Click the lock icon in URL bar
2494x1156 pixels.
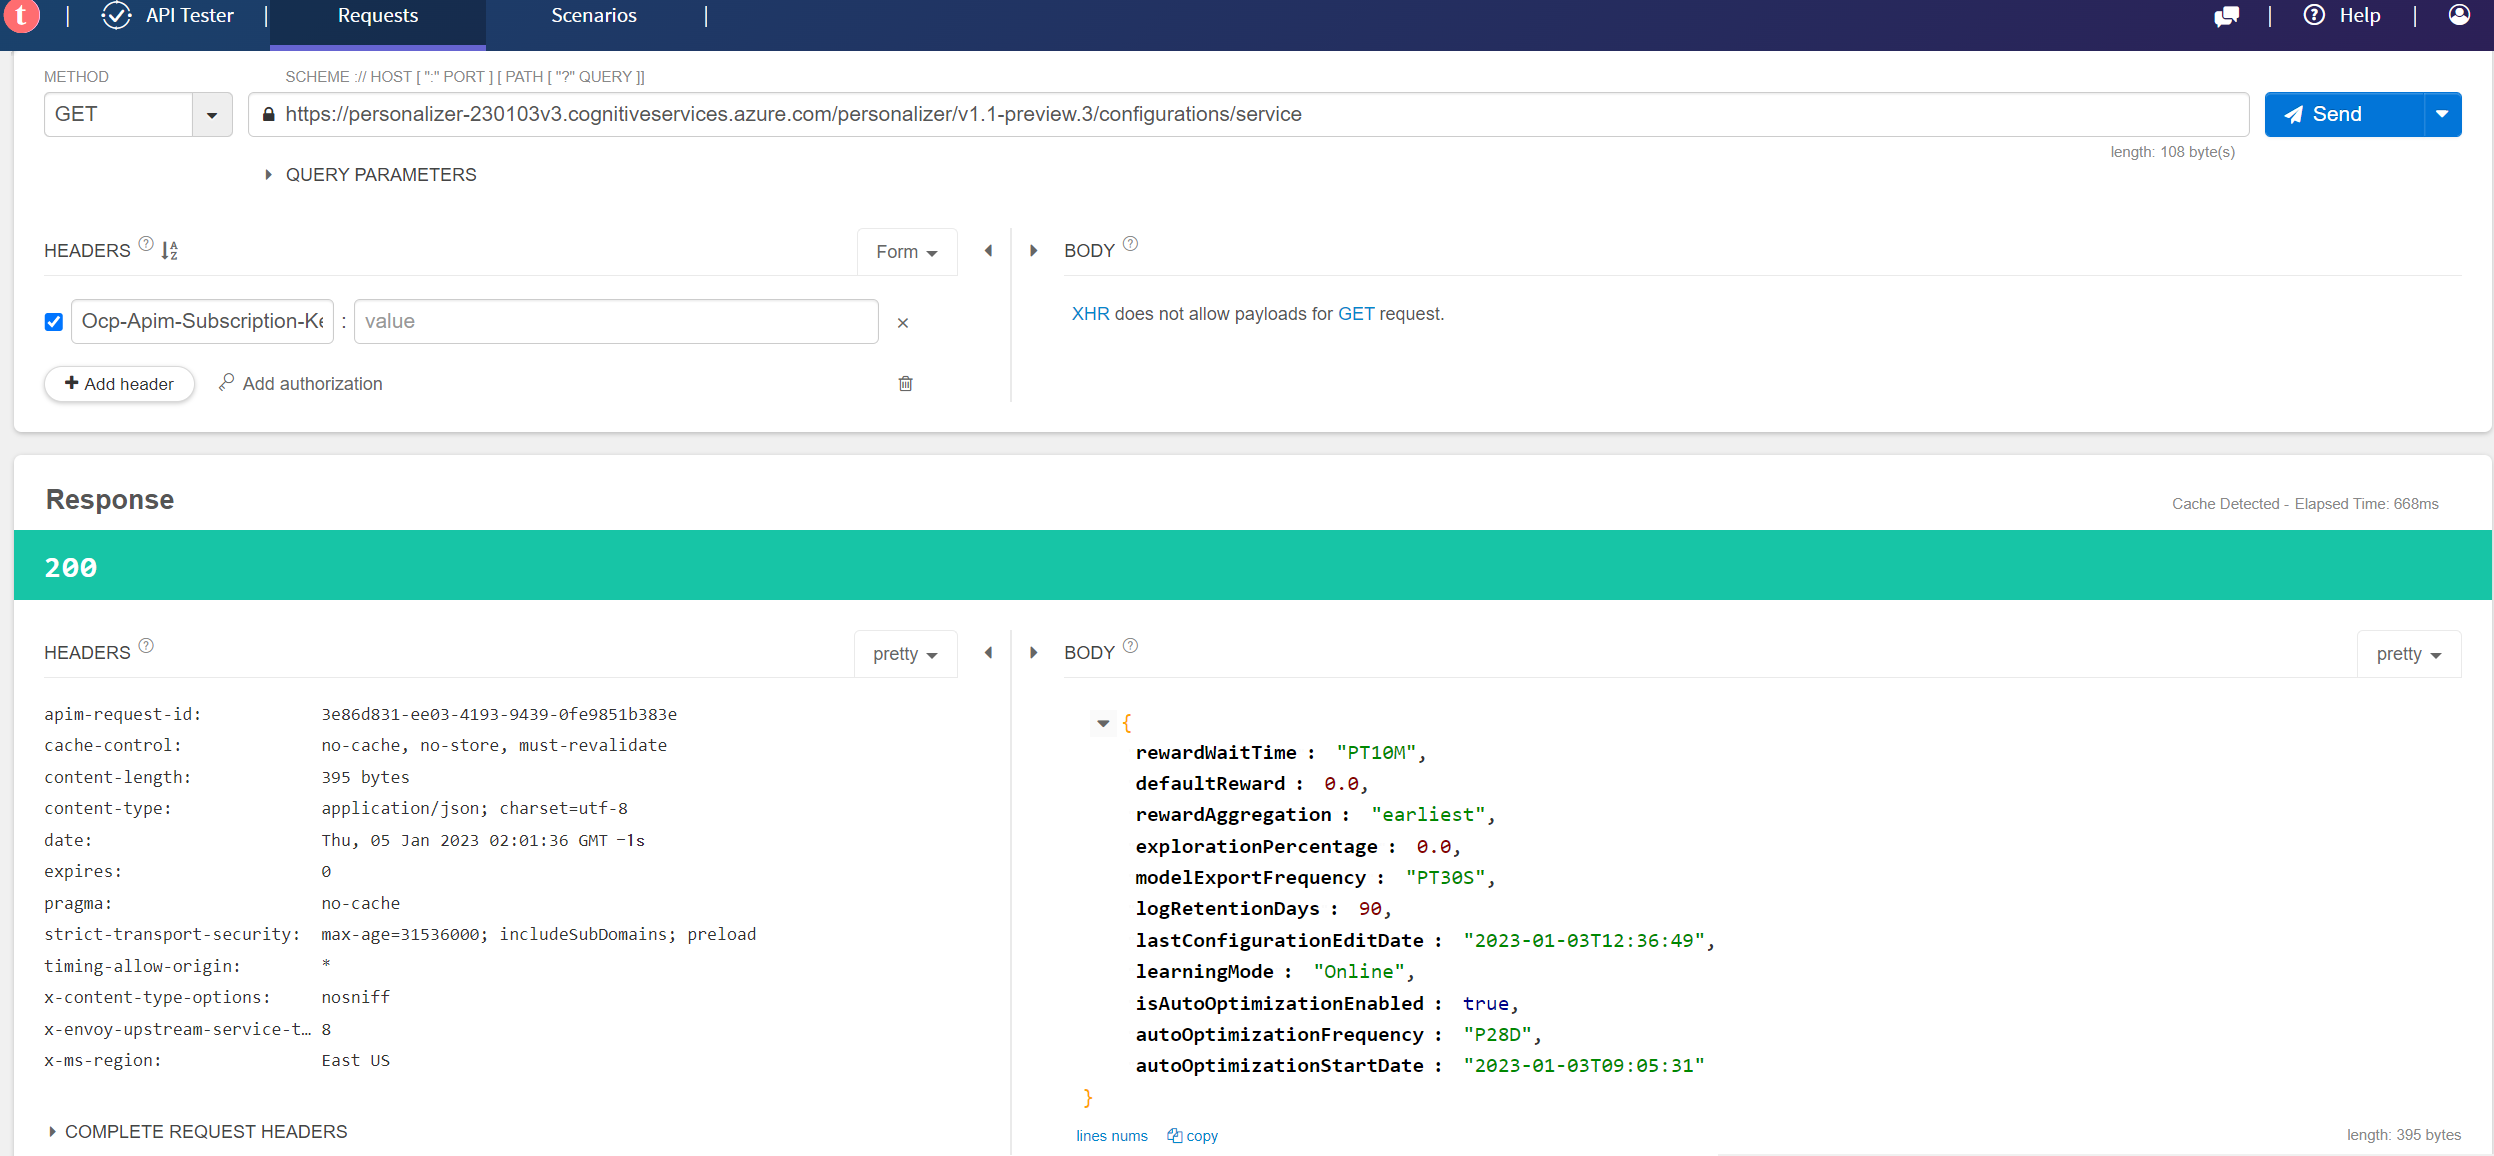[268, 115]
